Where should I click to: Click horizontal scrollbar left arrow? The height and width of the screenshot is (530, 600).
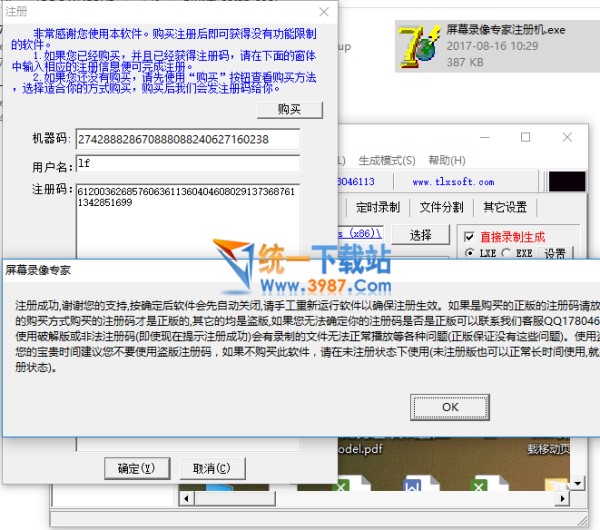(186, 499)
